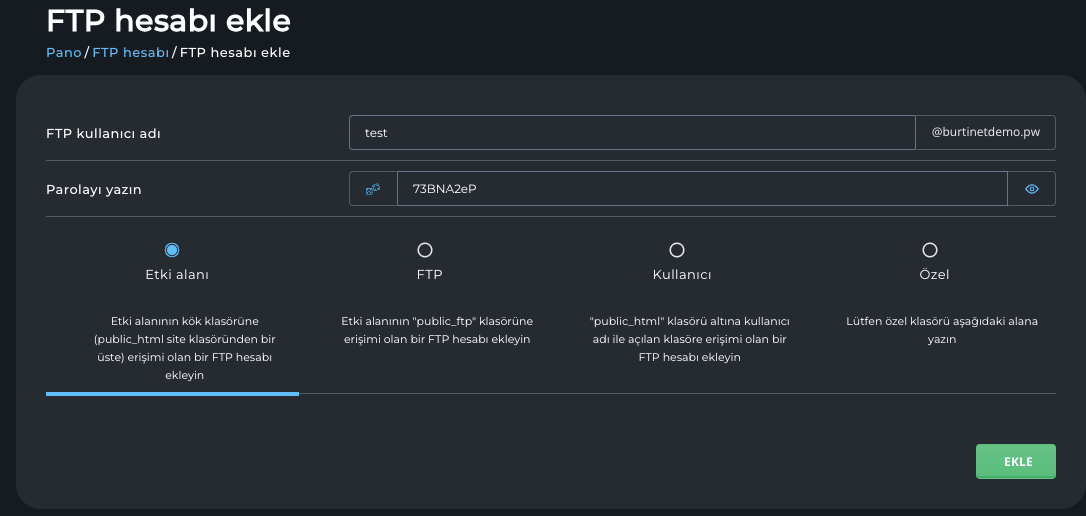The width and height of the screenshot is (1086, 516).
Task: Pick the Özel radio button
Action: 930,250
